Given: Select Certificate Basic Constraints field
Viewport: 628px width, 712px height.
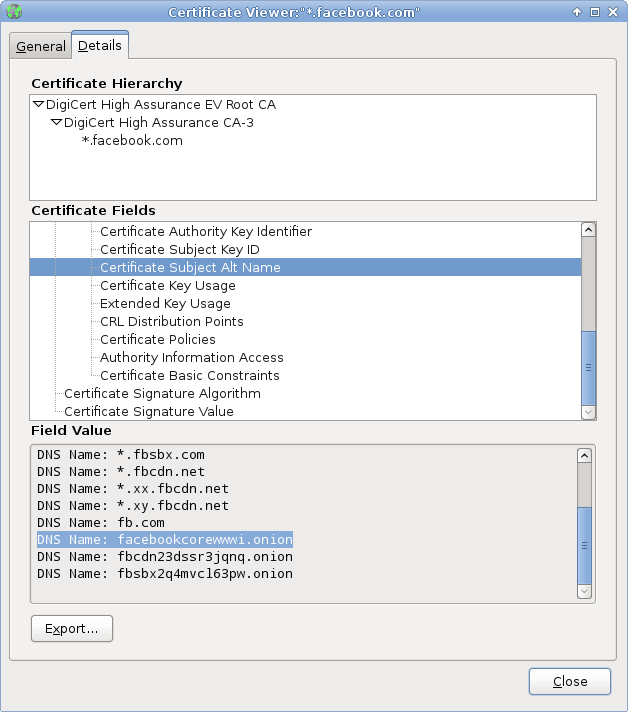Looking at the screenshot, I should pos(190,376).
